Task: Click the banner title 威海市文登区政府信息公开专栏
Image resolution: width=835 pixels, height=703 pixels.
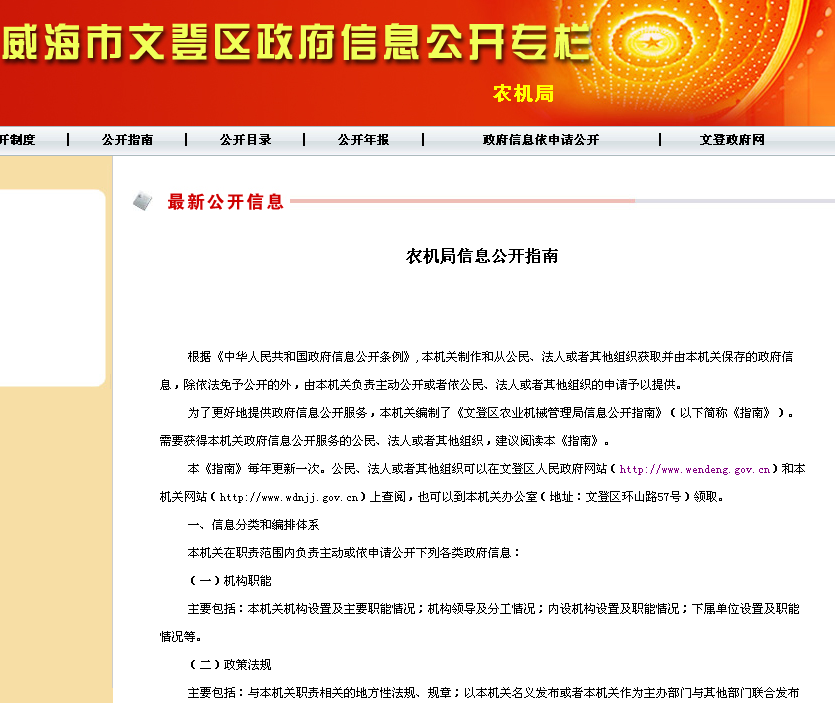Action: (x=300, y=42)
